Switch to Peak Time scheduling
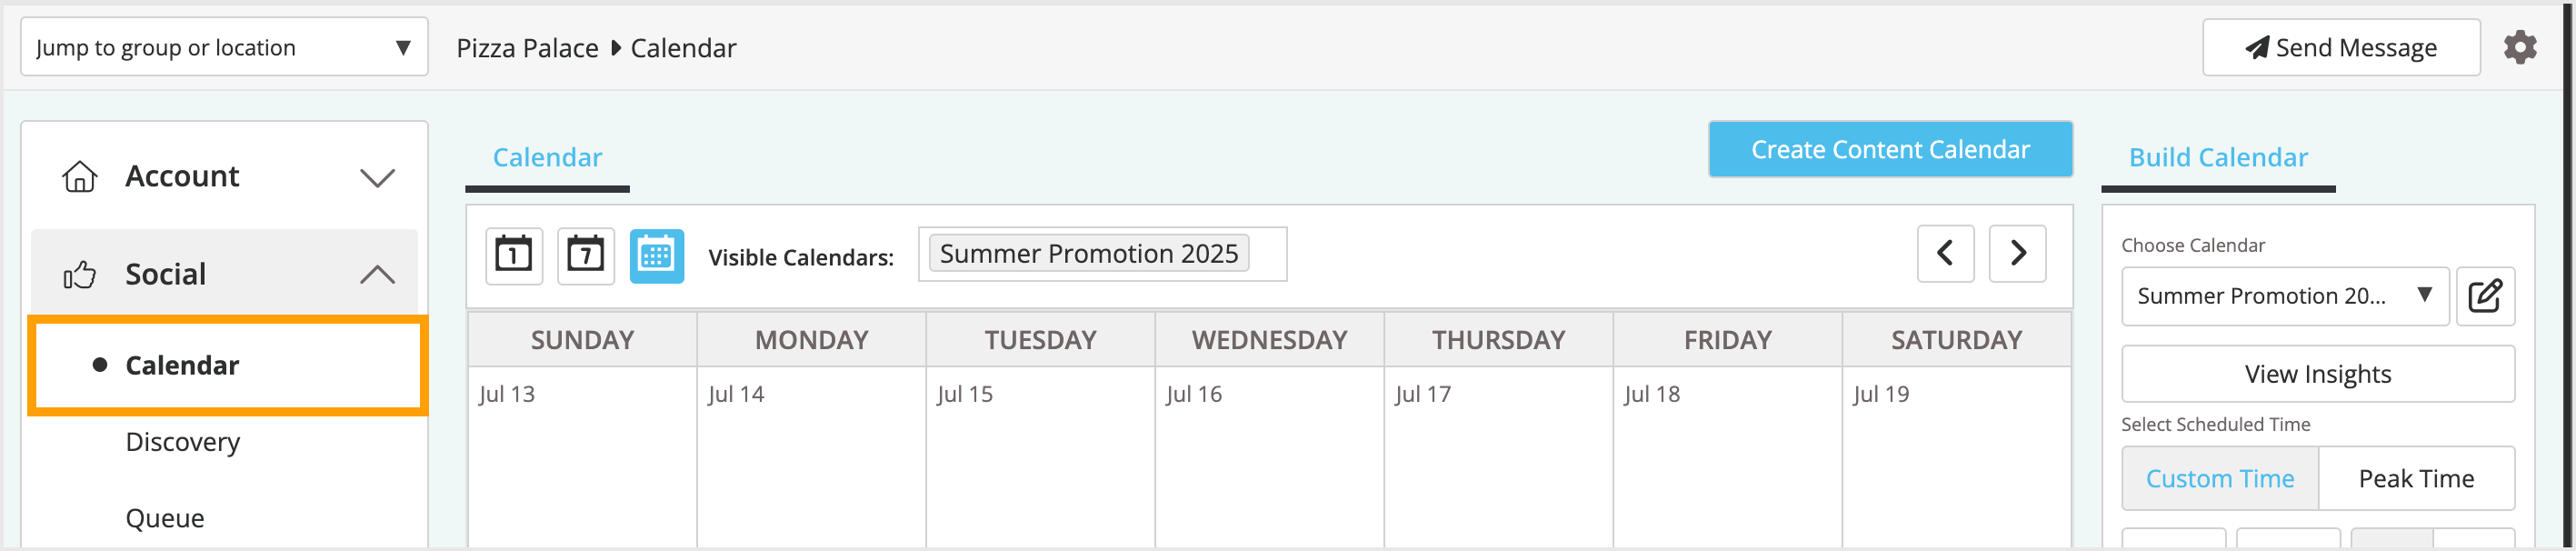This screenshot has width=2576, height=551. 2416,478
